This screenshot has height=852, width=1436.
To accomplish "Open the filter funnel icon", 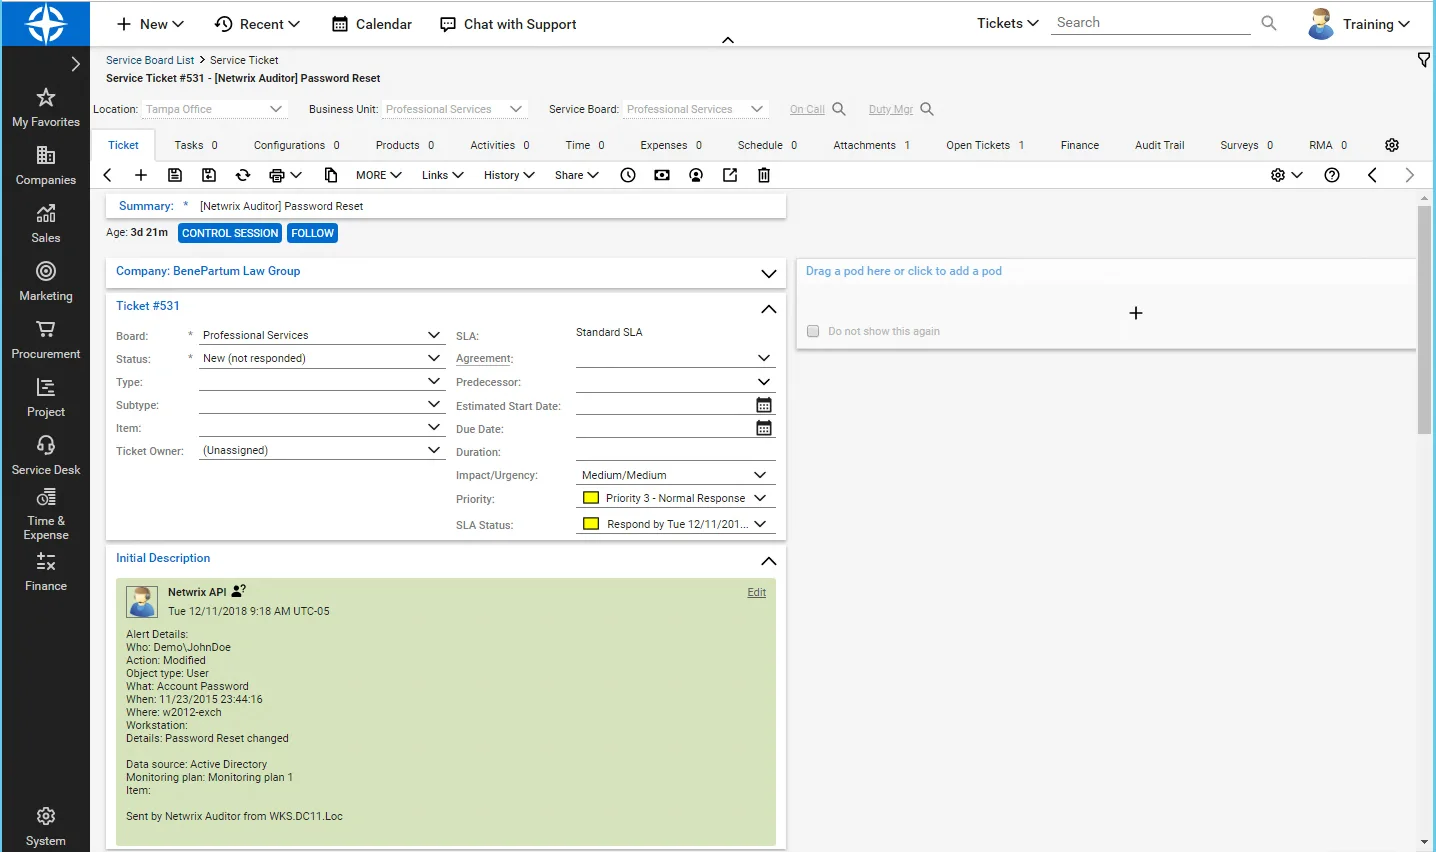I will pos(1424,61).
